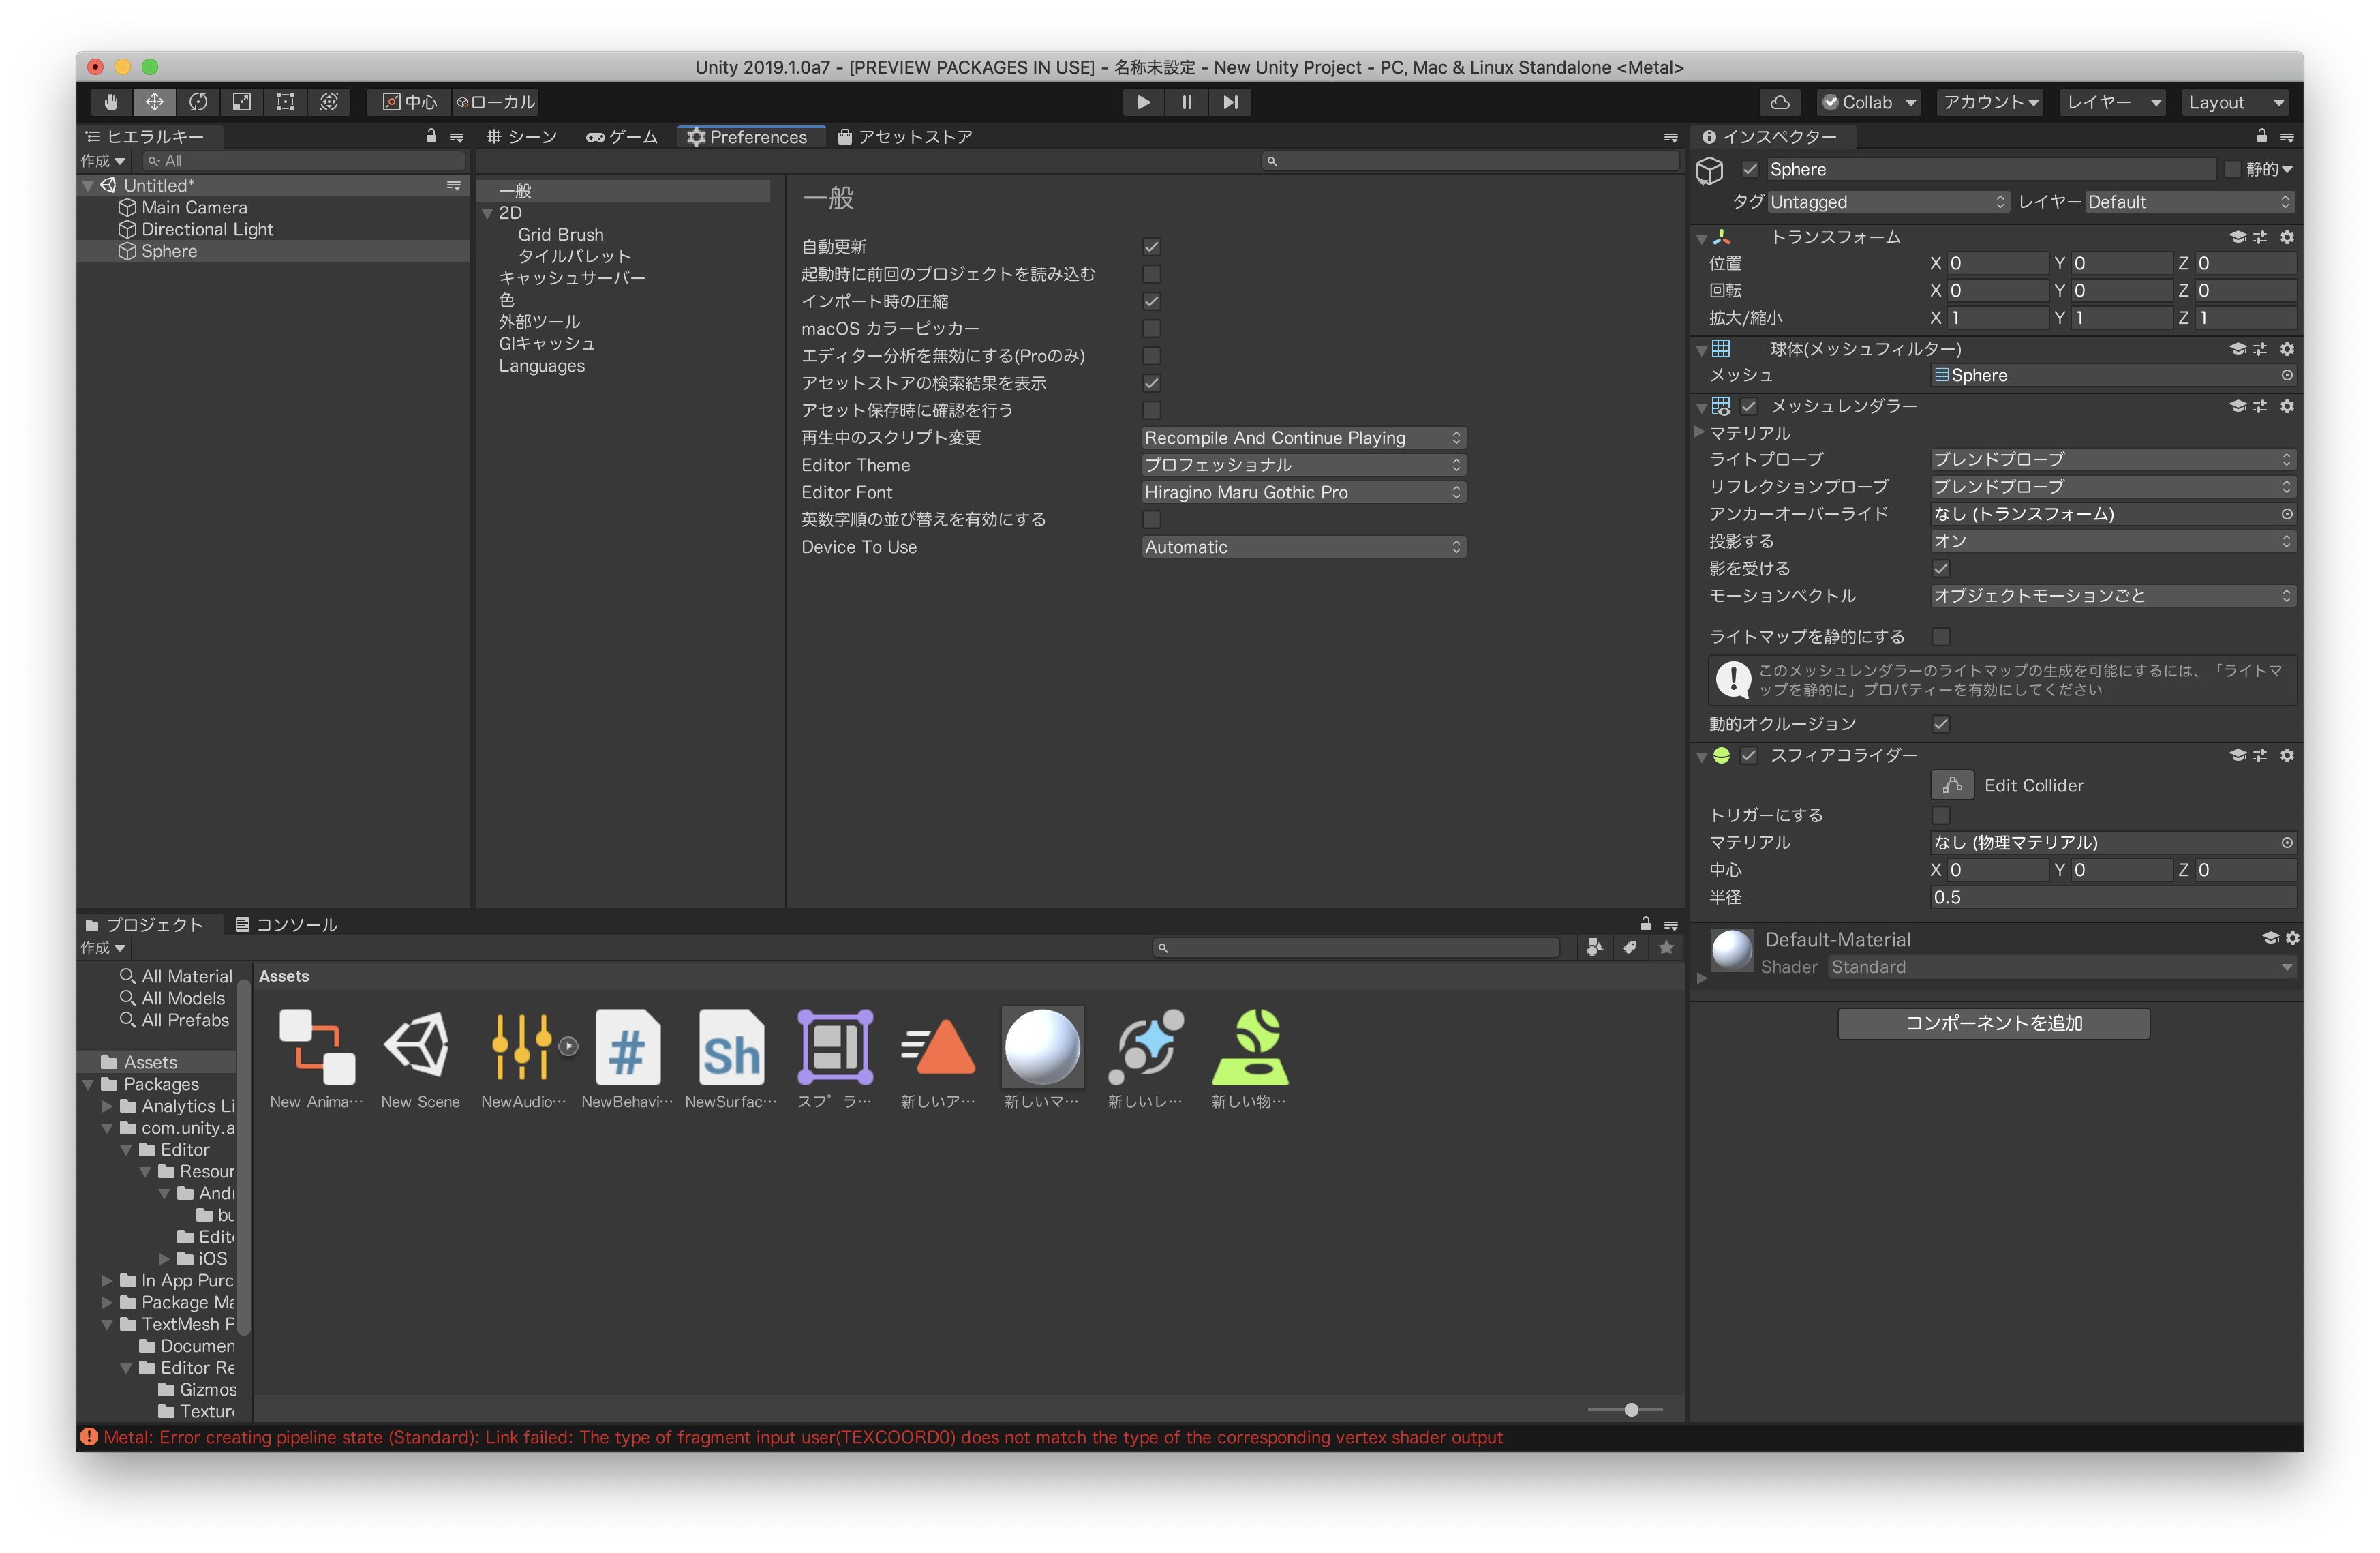This screenshot has width=2380, height=1553.
Task: Select the Rect transform tool
Action: [x=285, y=102]
